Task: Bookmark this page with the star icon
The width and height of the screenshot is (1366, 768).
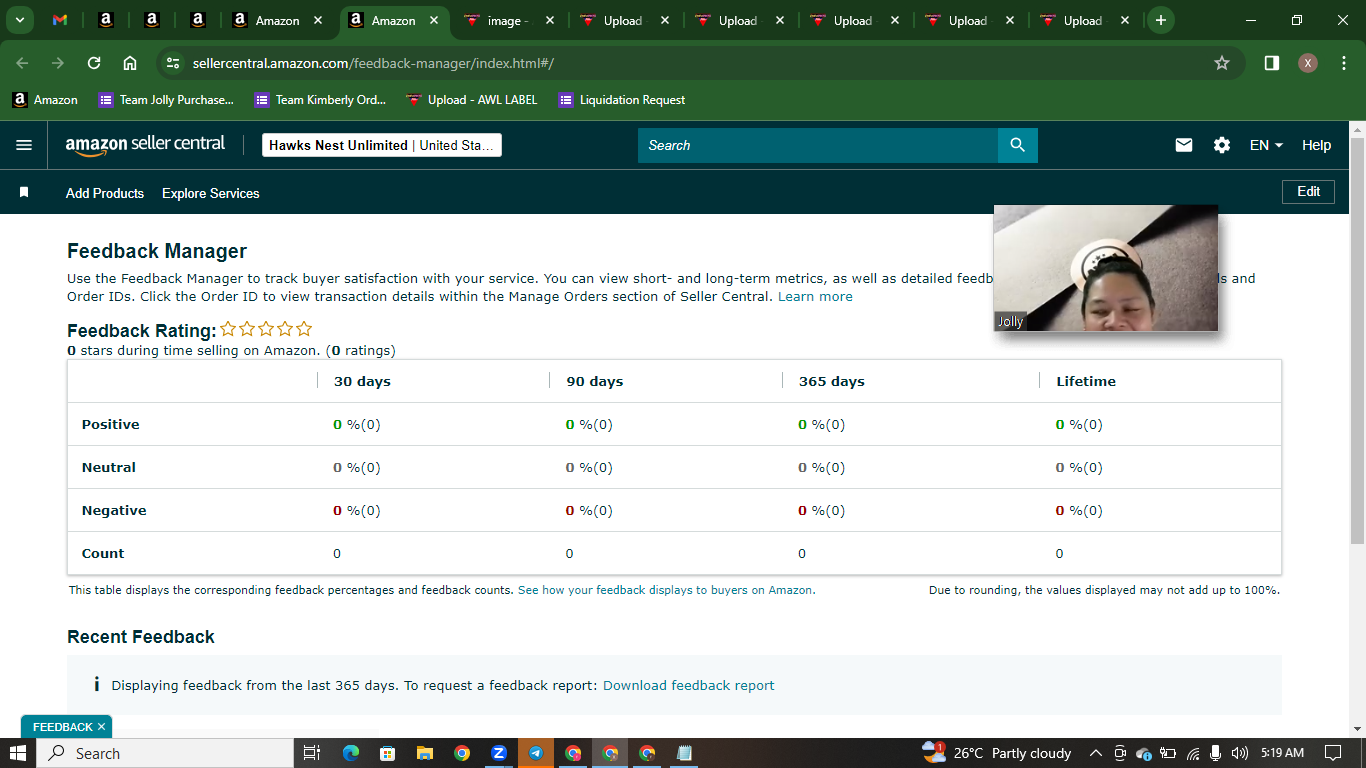Action: [1222, 63]
